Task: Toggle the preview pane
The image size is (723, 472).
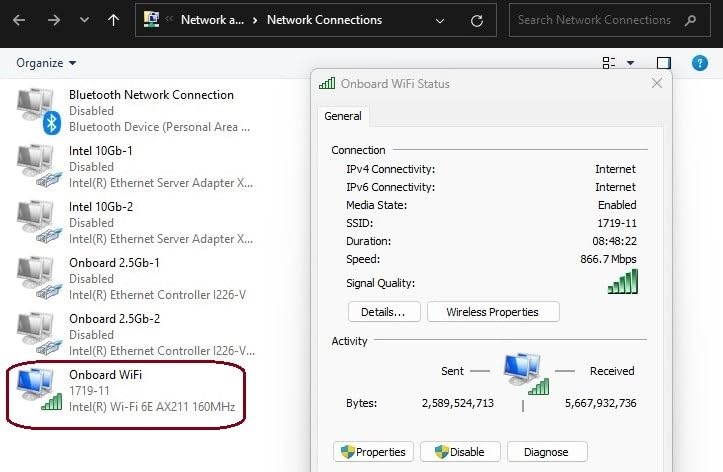Action: coord(664,63)
